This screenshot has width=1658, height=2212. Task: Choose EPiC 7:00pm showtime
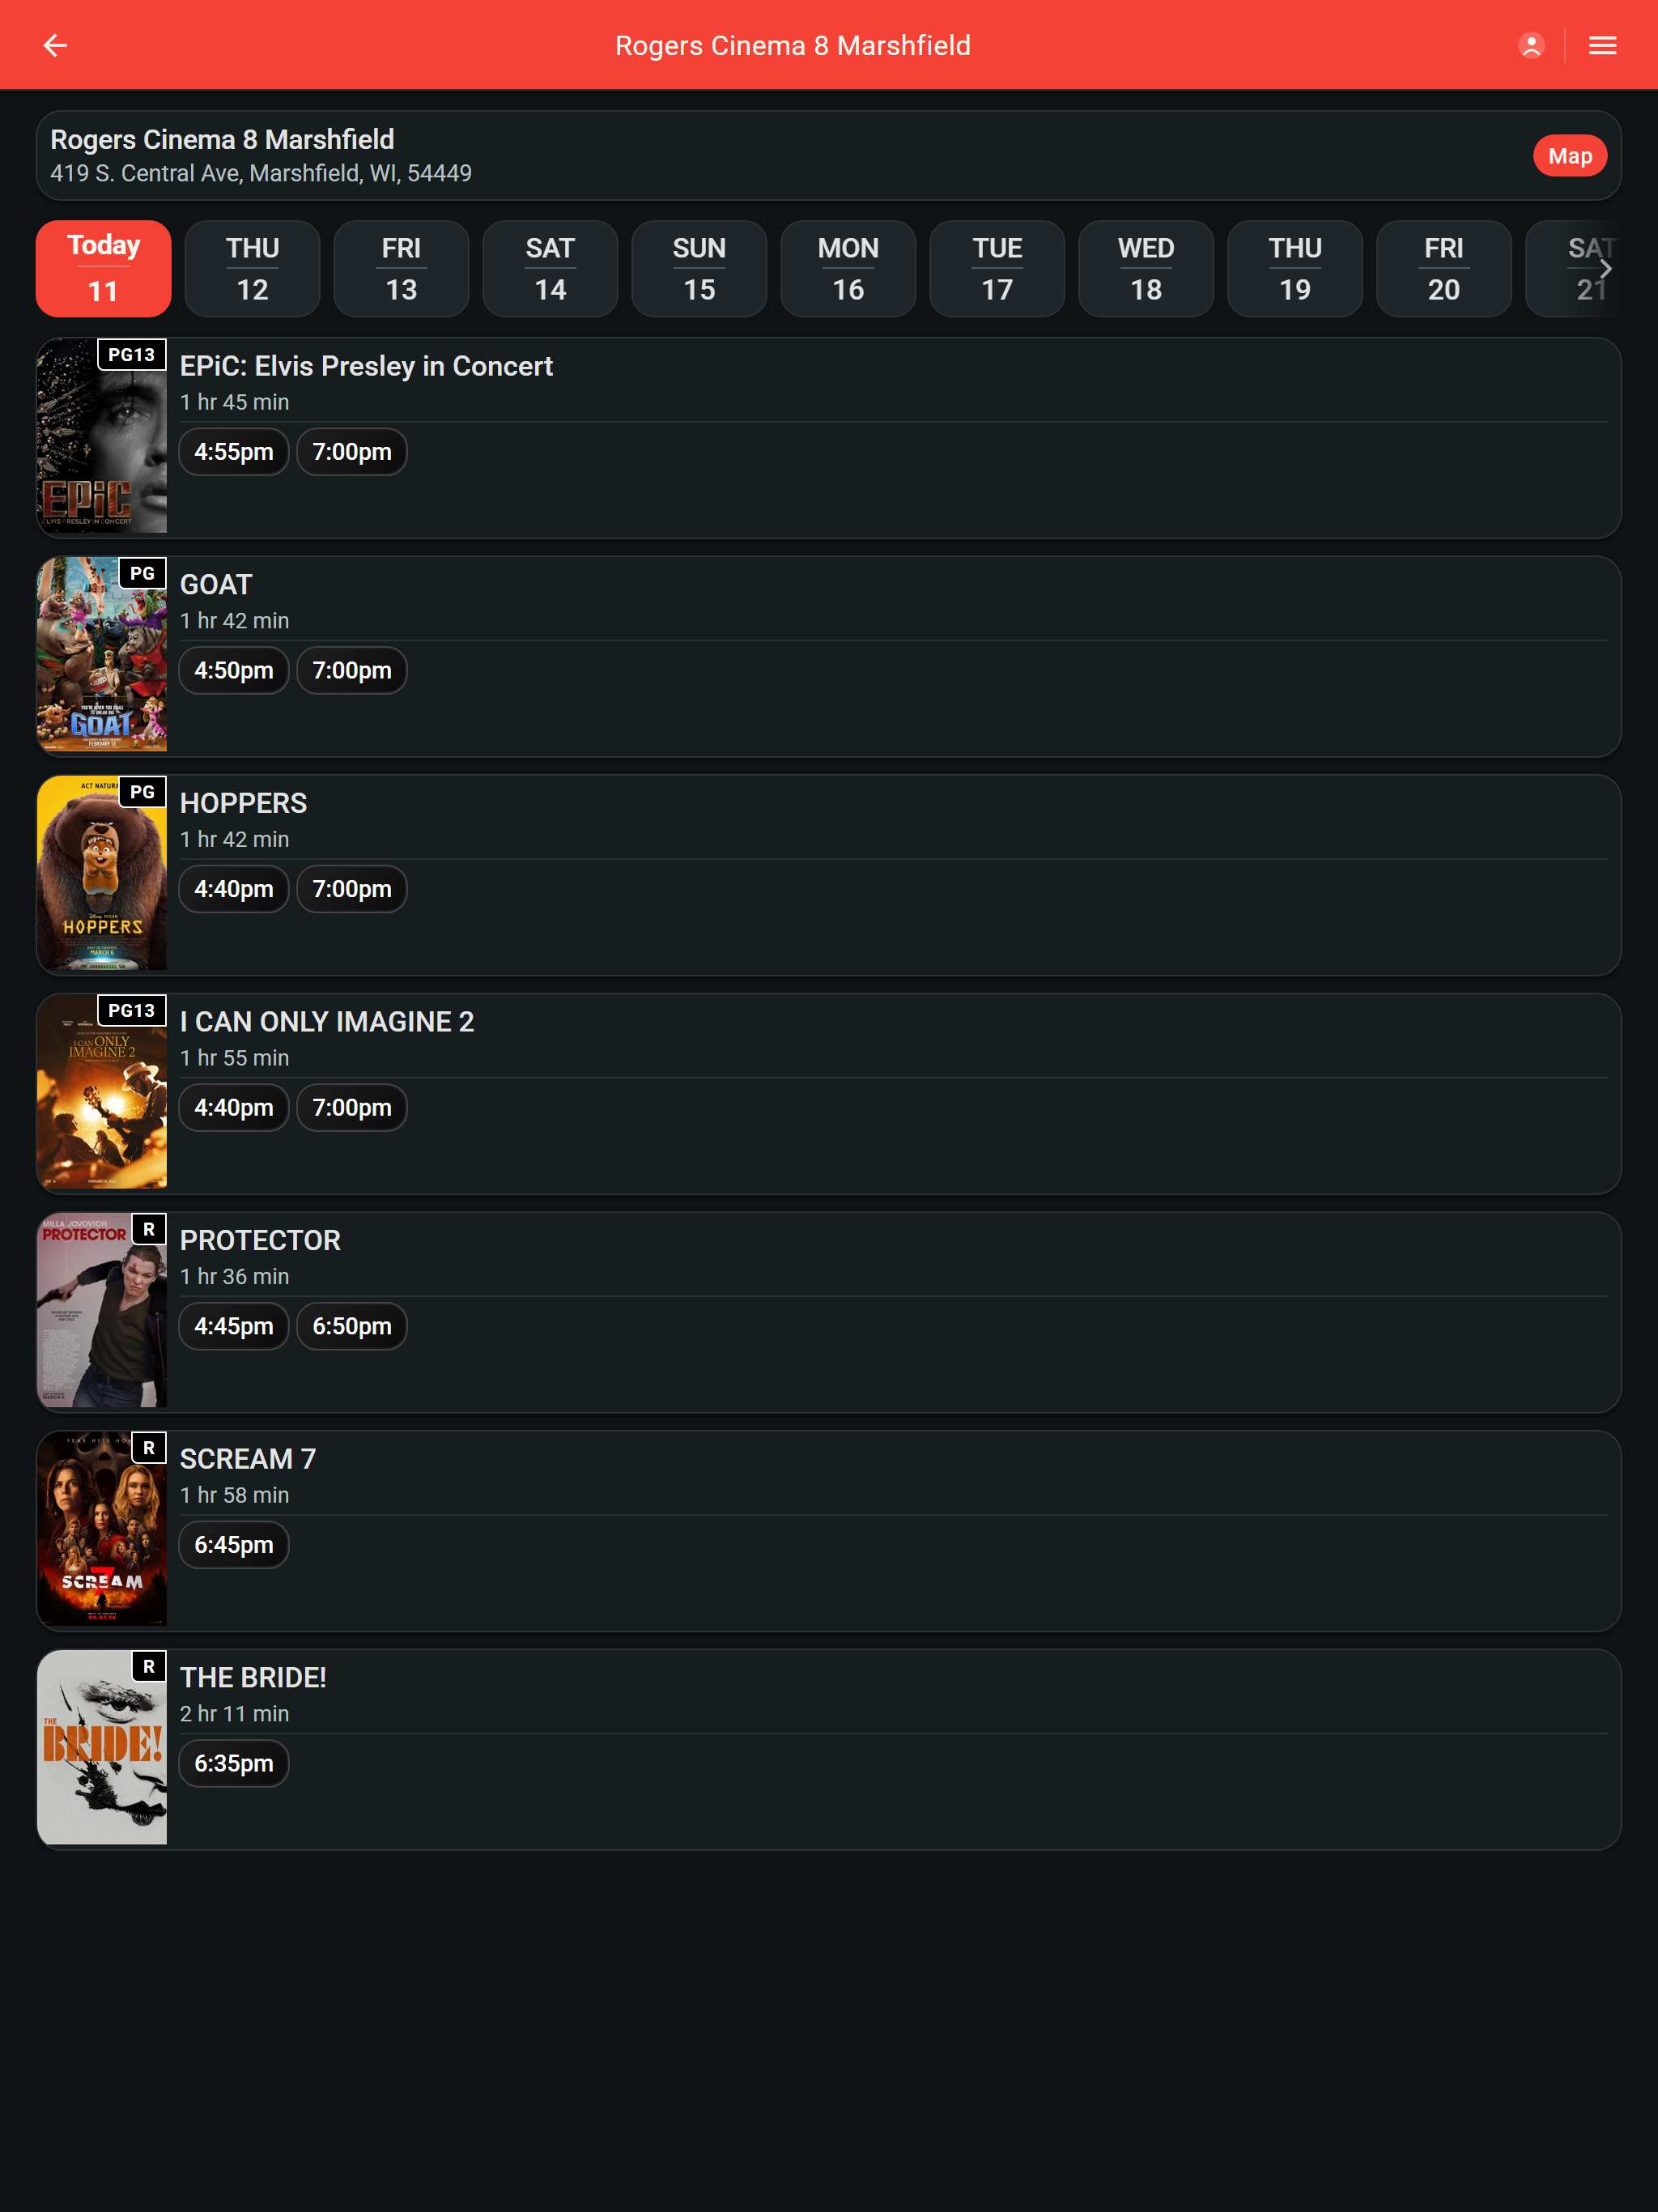click(x=352, y=452)
